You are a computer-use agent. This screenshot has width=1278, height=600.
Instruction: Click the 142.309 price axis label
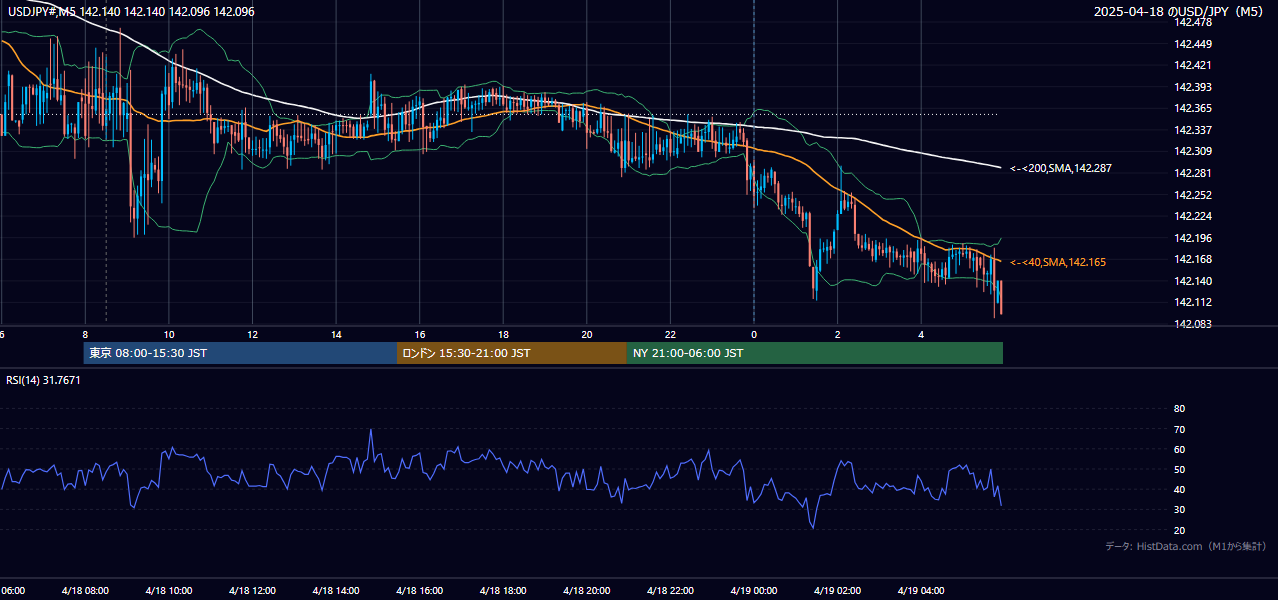pos(1195,151)
